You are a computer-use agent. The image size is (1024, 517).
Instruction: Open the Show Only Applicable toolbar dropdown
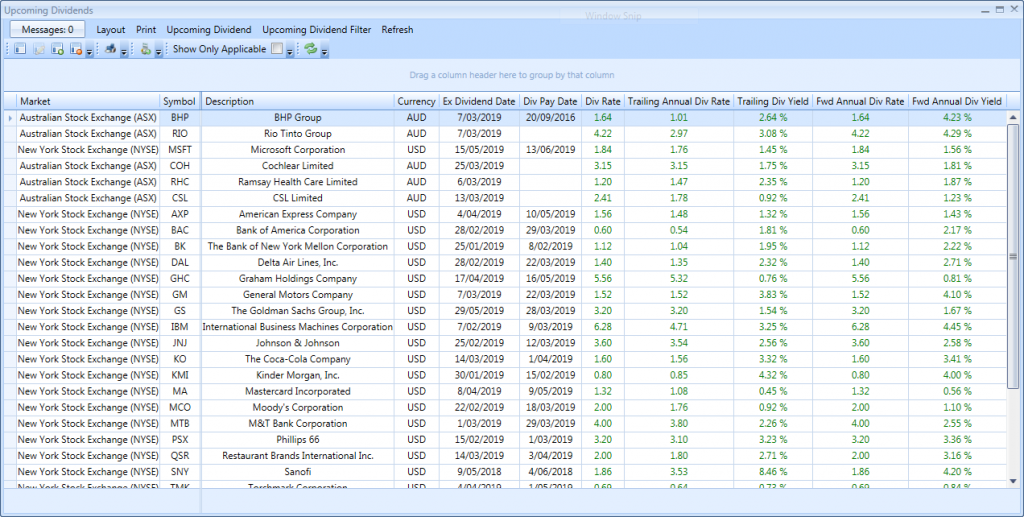[289, 51]
